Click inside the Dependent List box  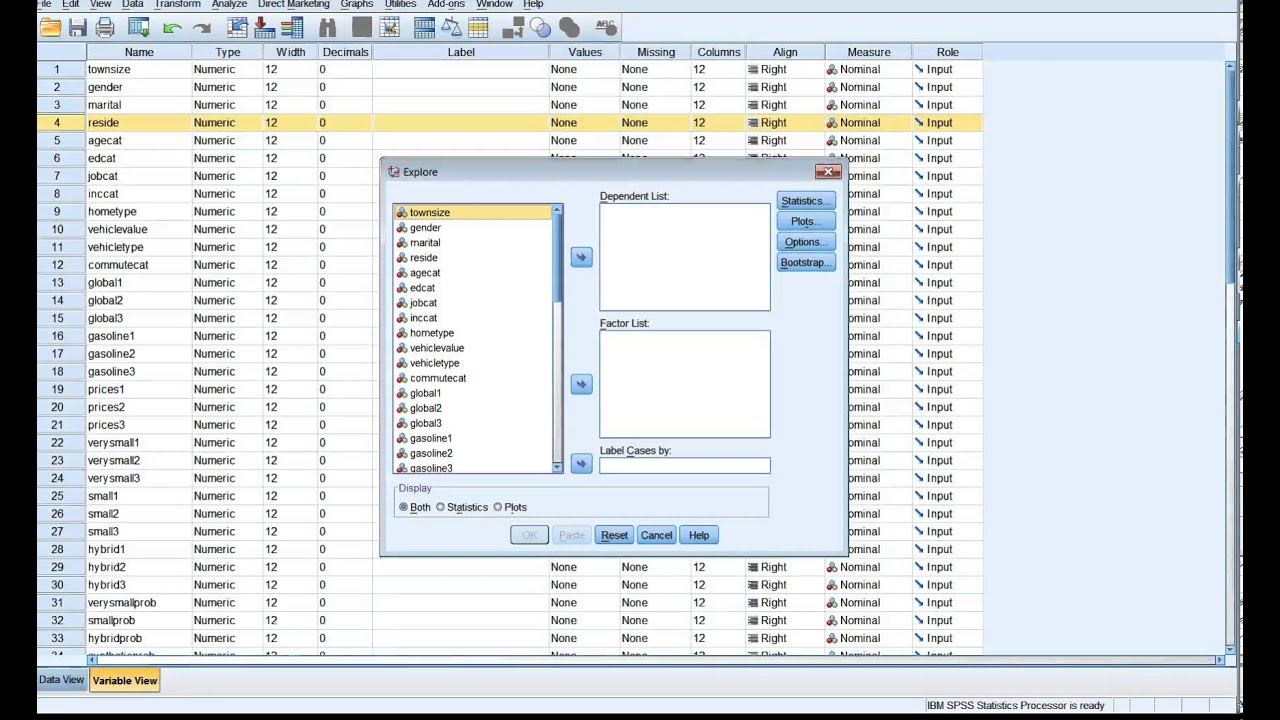point(685,257)
